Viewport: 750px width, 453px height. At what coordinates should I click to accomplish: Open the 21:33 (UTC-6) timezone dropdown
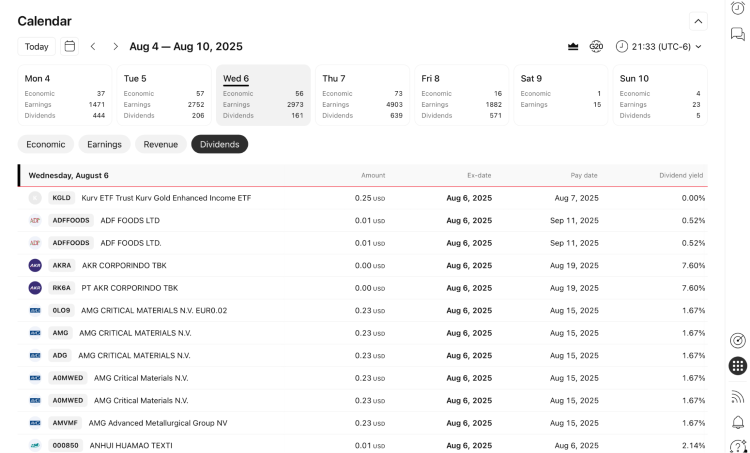pyautogui.click(x=659, y=46)
